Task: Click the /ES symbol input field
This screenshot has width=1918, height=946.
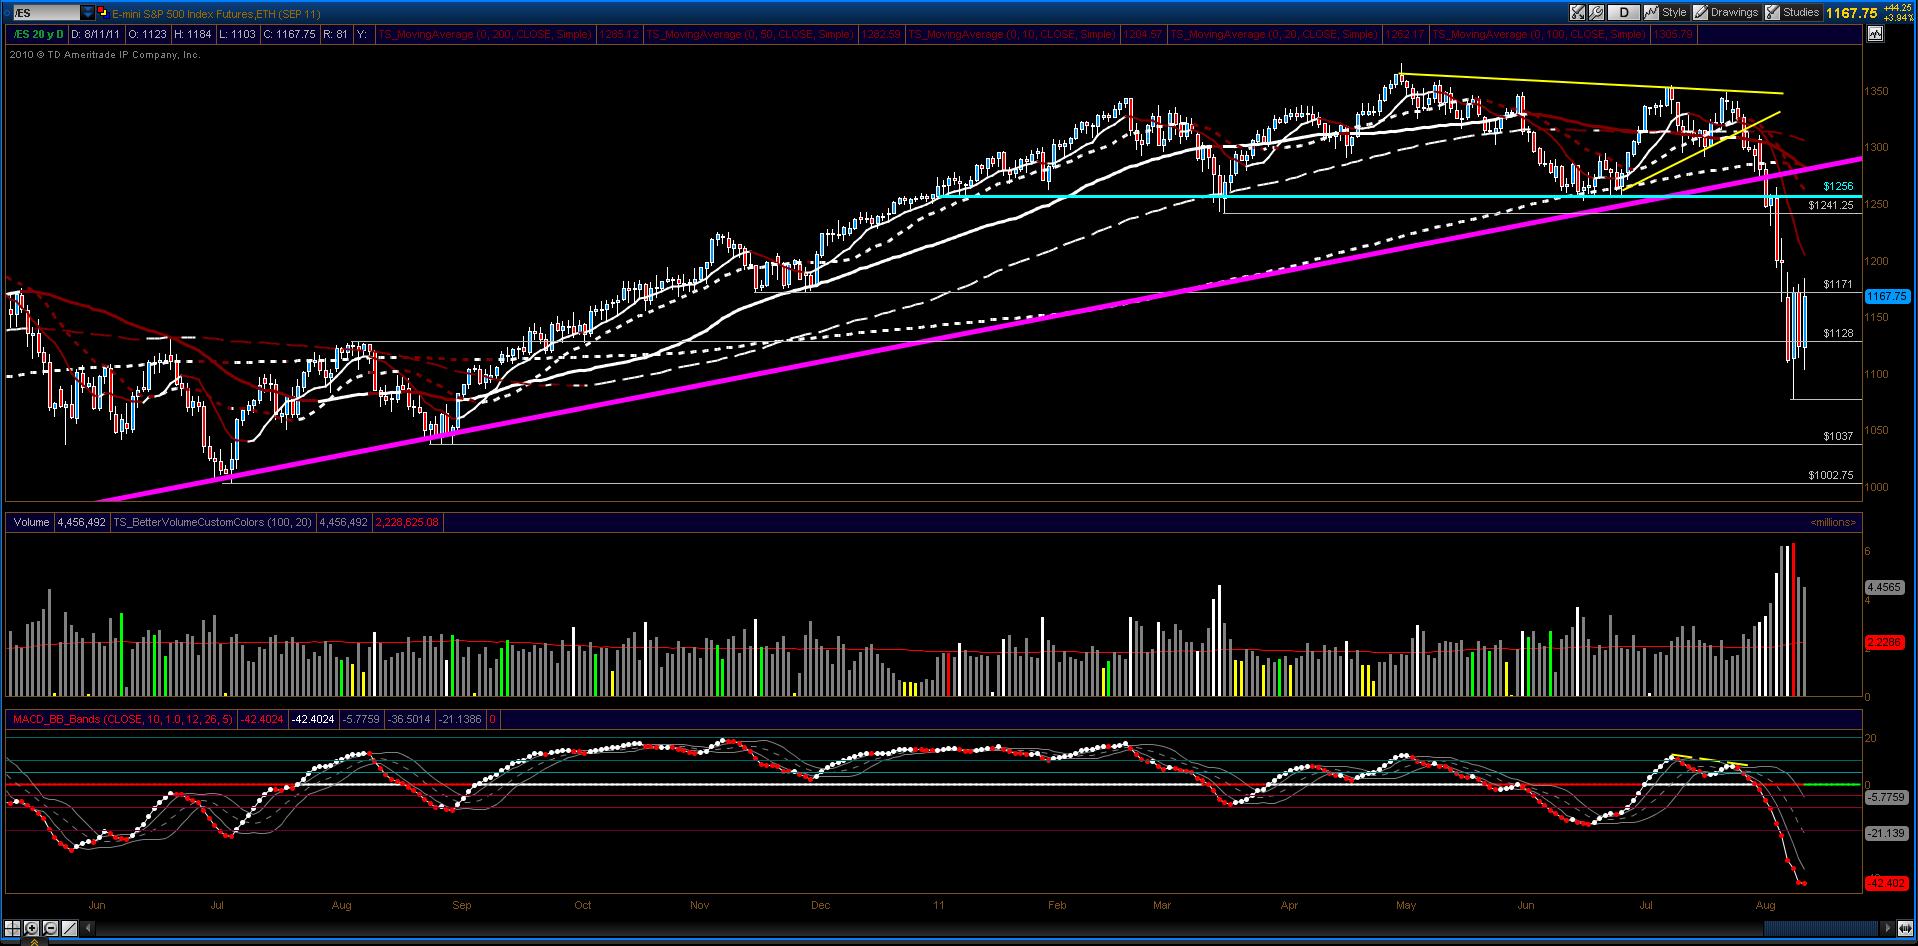Action: click(46, 13)
